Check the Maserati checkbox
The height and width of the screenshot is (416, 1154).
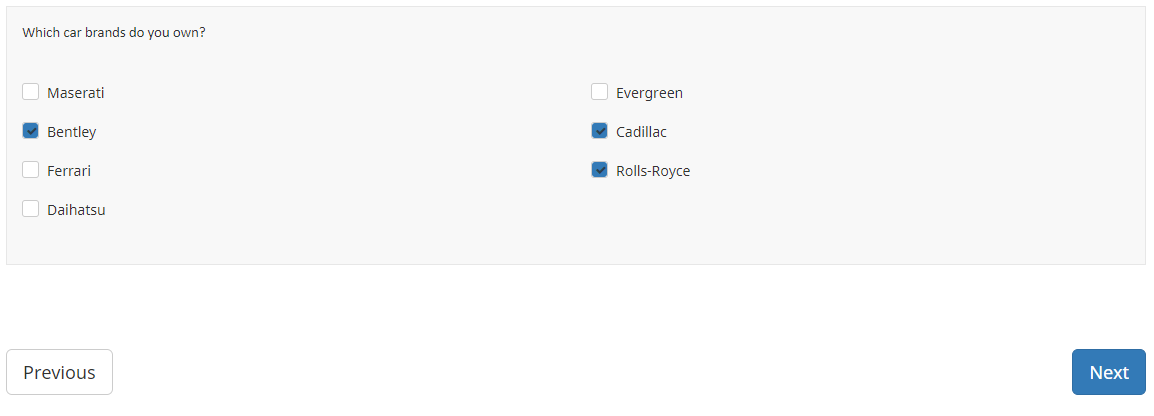point(31,92)
